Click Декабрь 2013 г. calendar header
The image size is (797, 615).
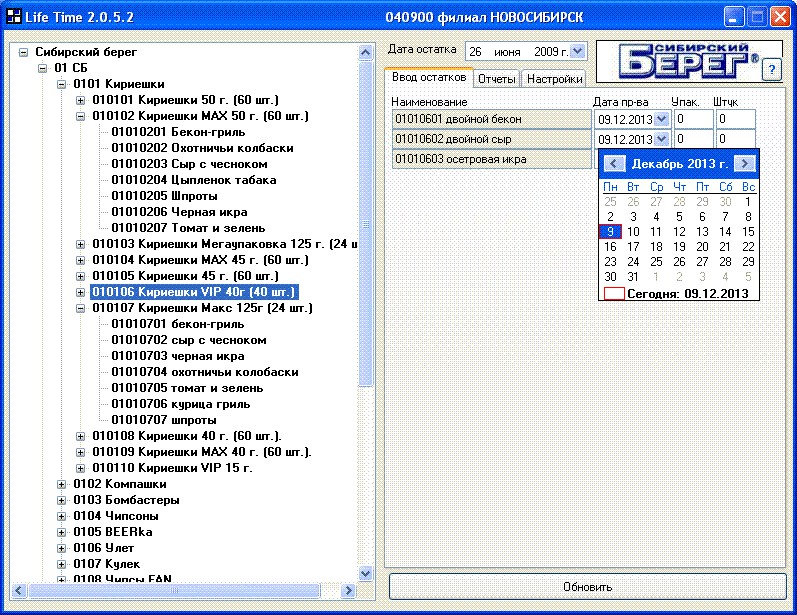(x=680, y=164)
